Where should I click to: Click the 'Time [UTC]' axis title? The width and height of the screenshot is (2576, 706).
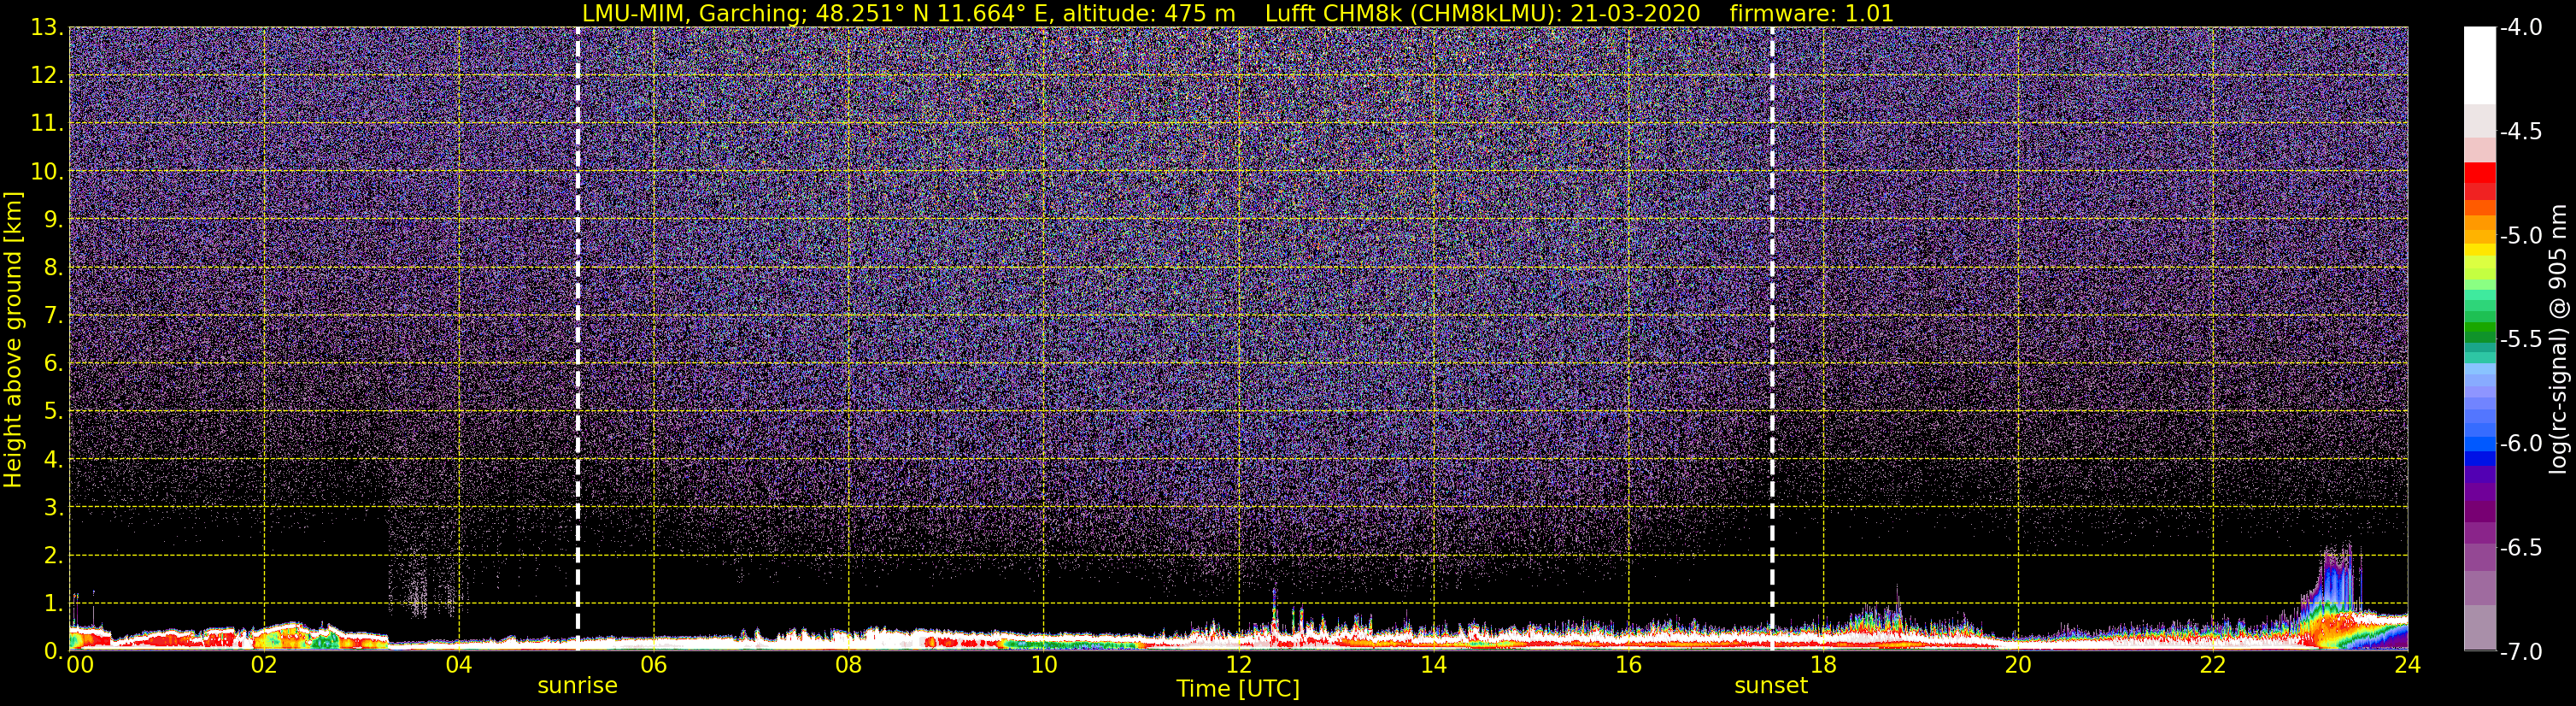[1238, 689]
